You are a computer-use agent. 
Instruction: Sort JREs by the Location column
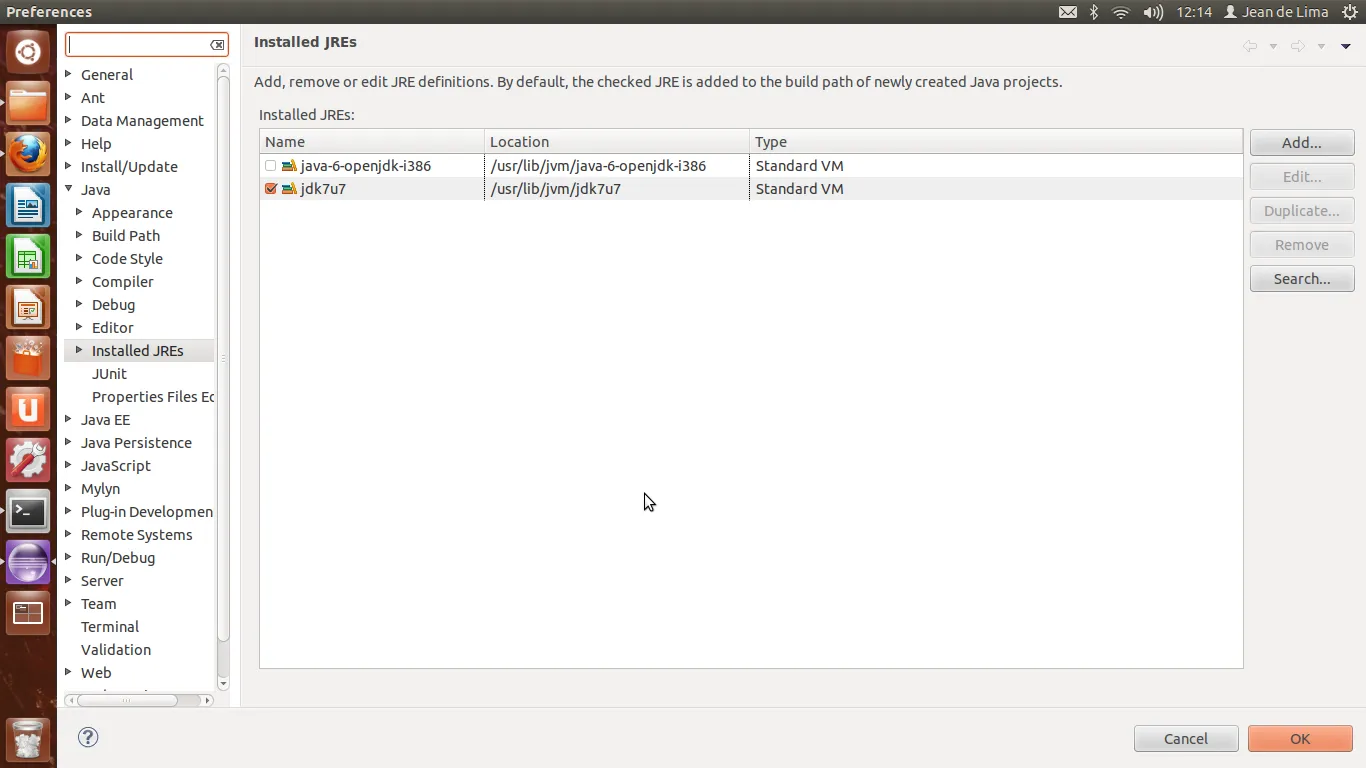pos(617,142)
